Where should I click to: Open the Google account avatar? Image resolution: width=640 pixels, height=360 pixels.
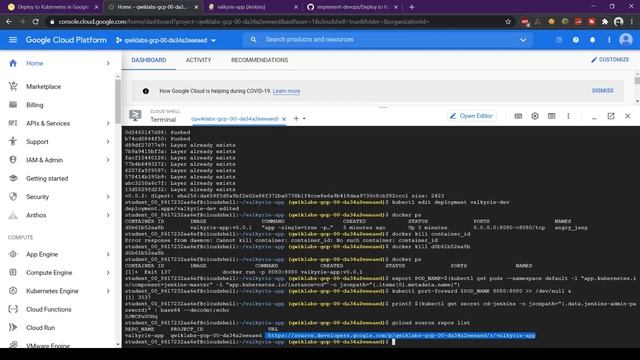coord(625,40)
